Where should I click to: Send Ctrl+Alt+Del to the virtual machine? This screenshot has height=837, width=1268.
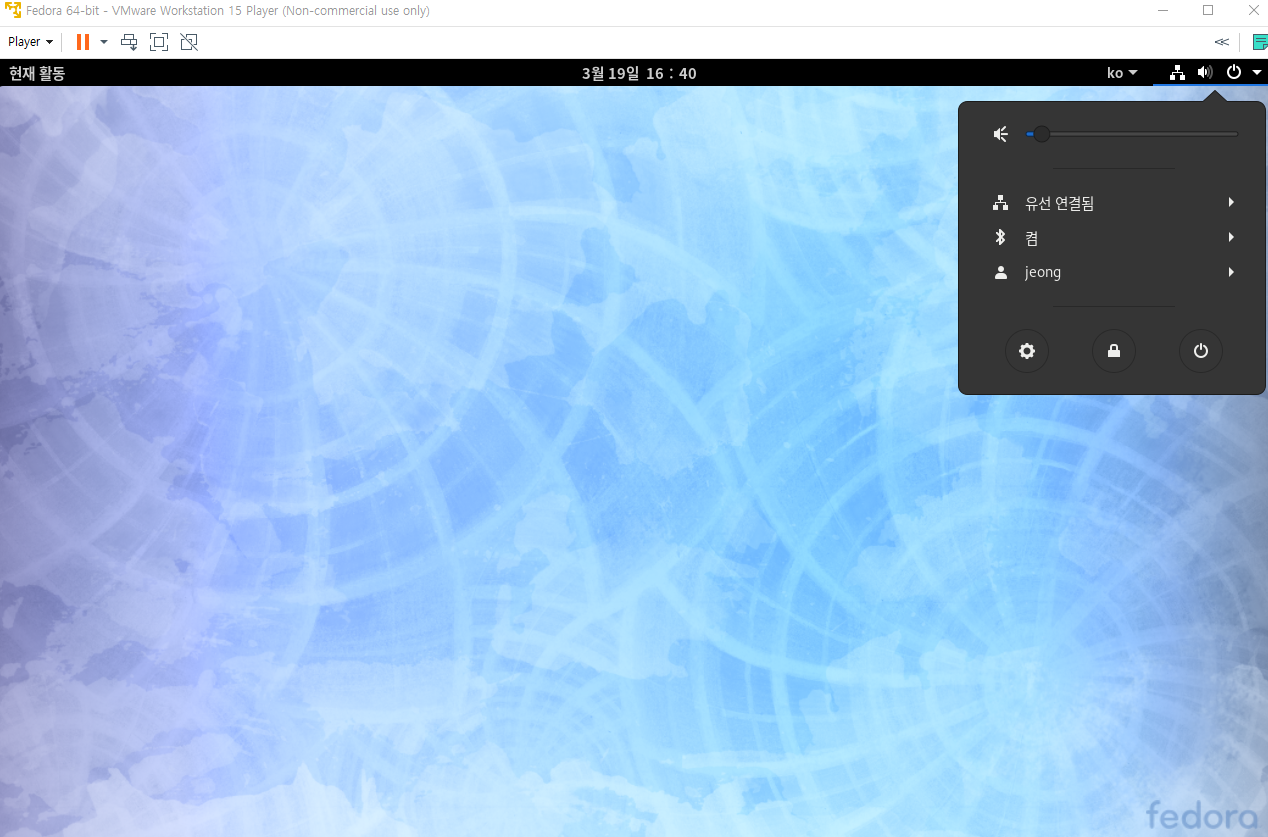point(129,42)
